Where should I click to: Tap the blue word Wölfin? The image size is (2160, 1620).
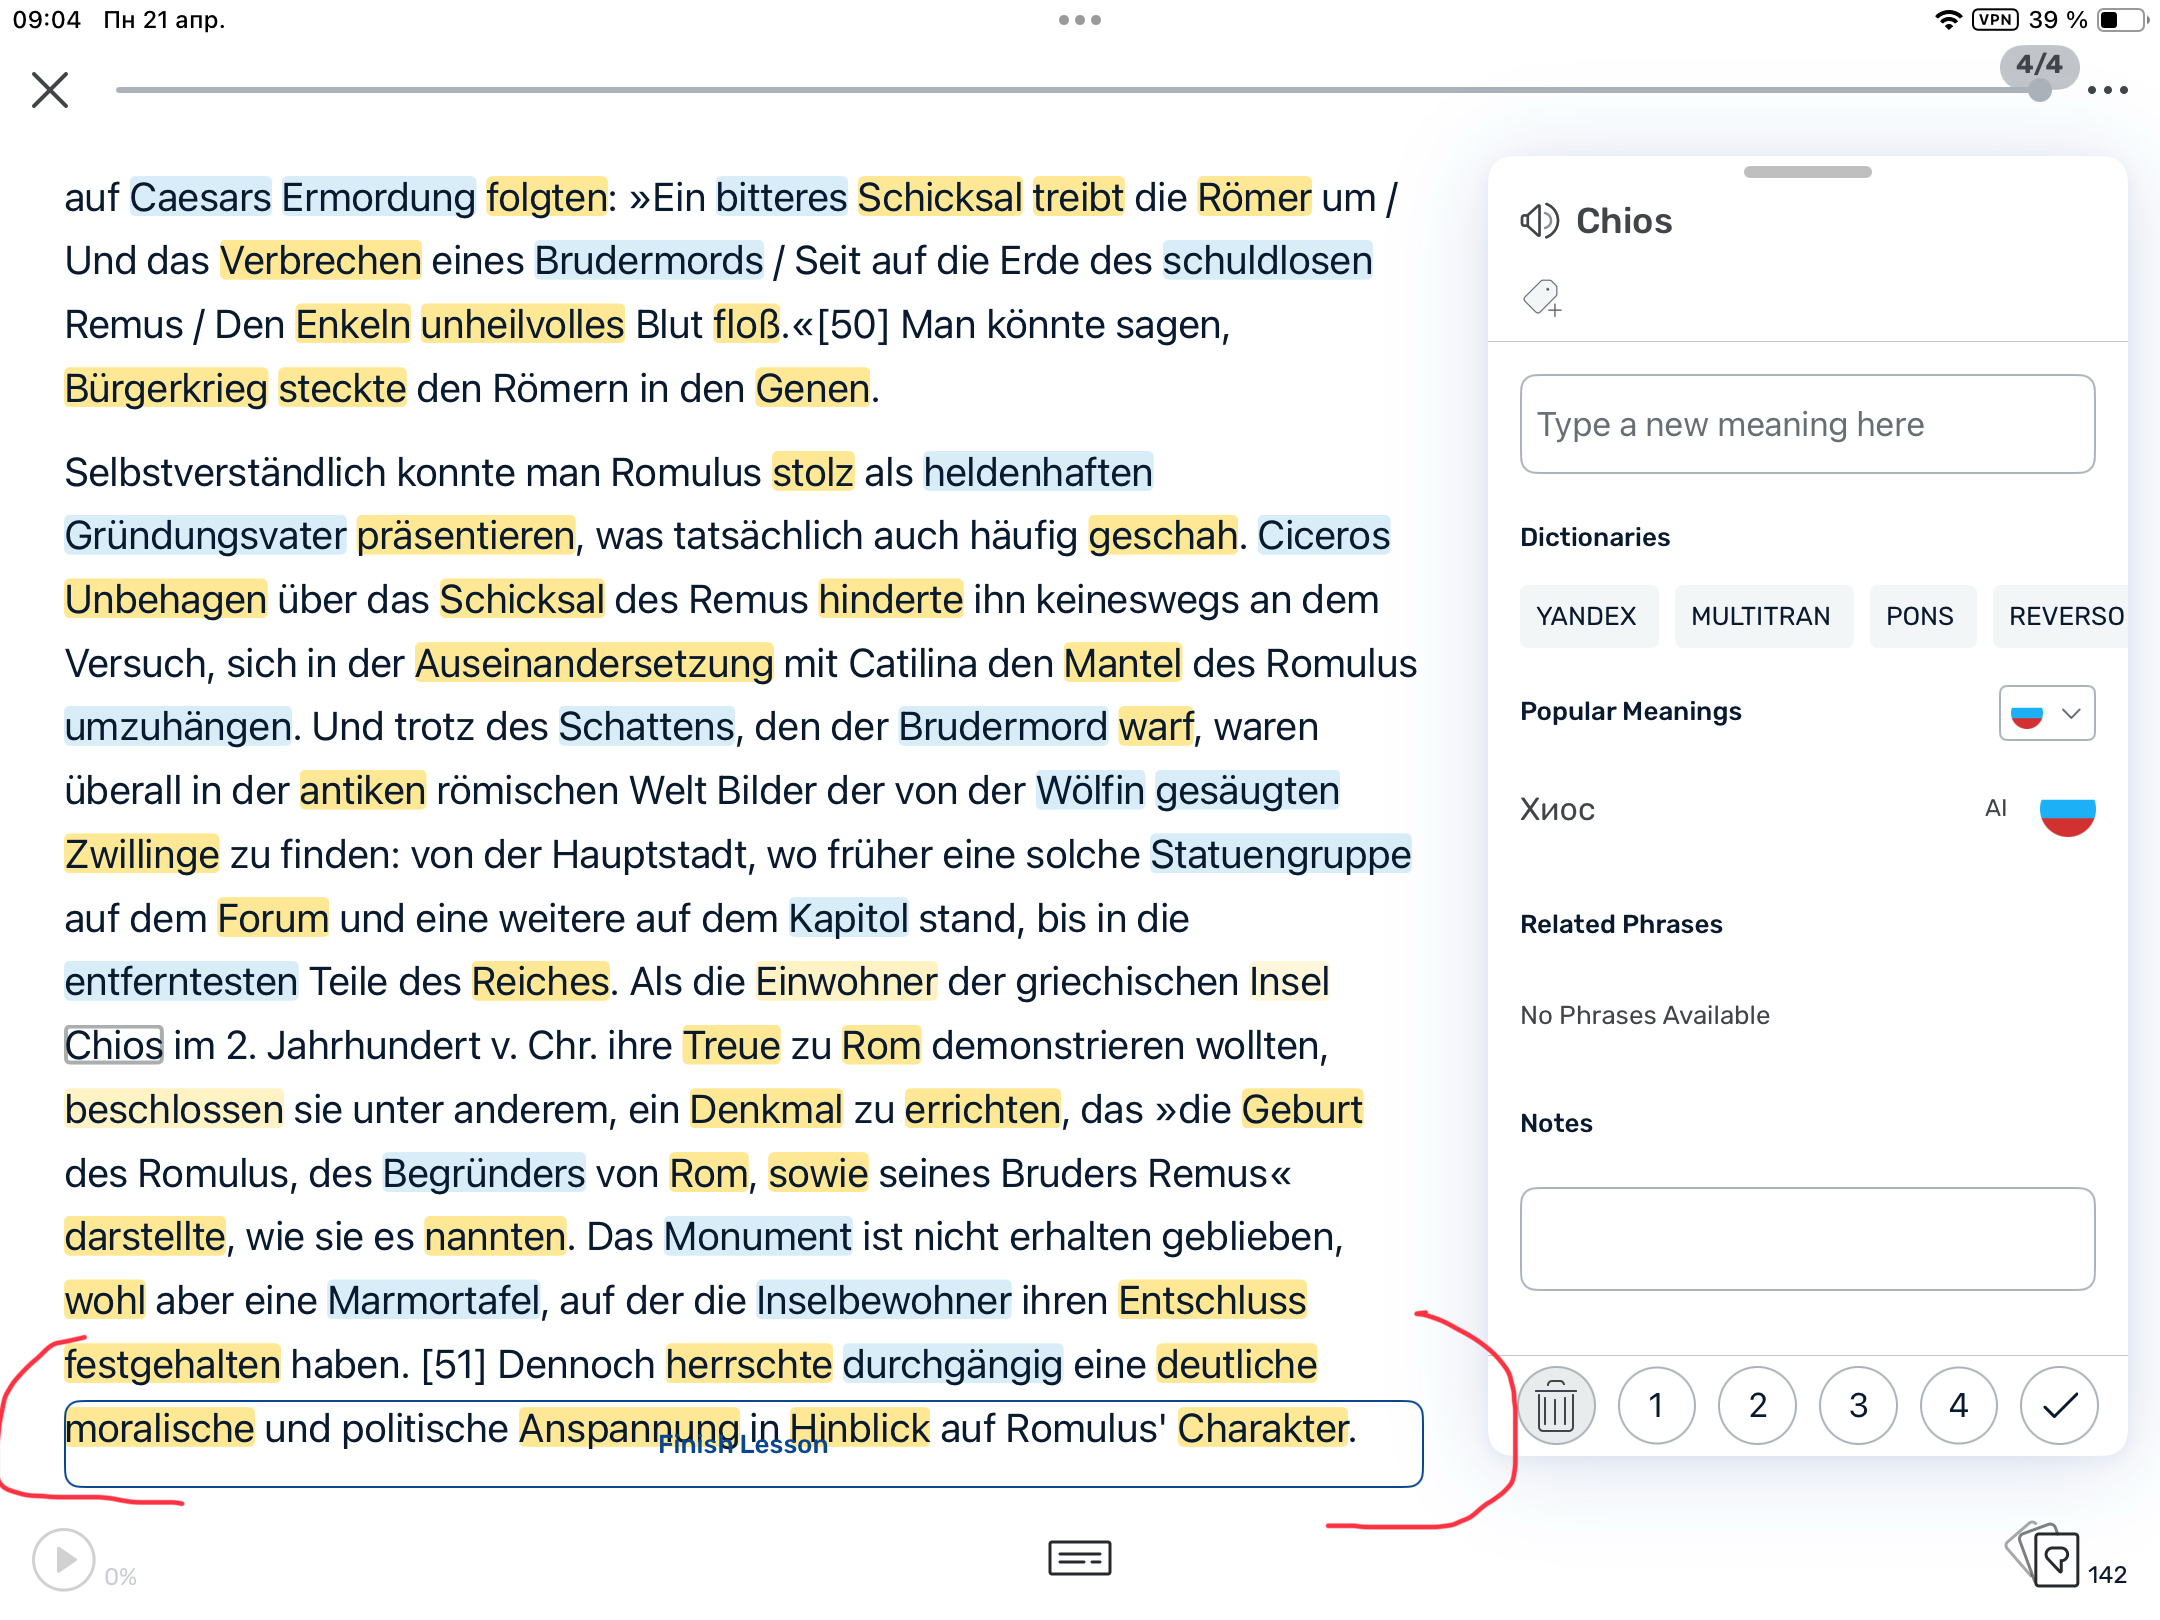[x=1090, y=791]
